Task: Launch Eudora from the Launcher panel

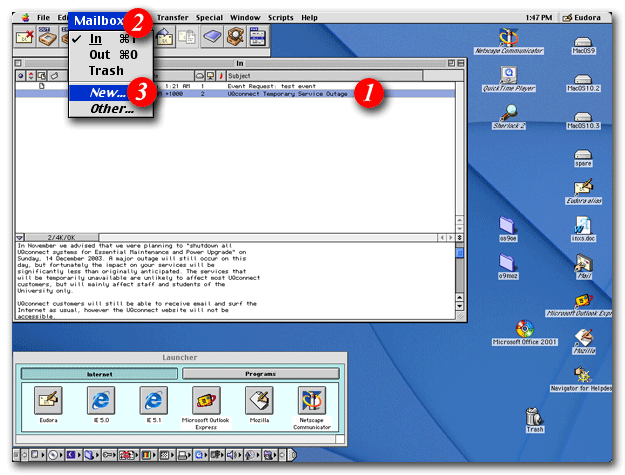Action: [x=48, y=403]
